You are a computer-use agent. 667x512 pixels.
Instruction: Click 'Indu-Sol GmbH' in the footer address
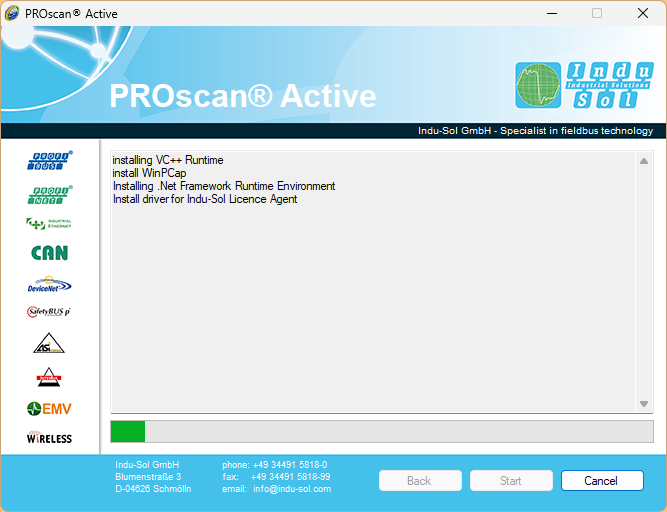point(147,465)
